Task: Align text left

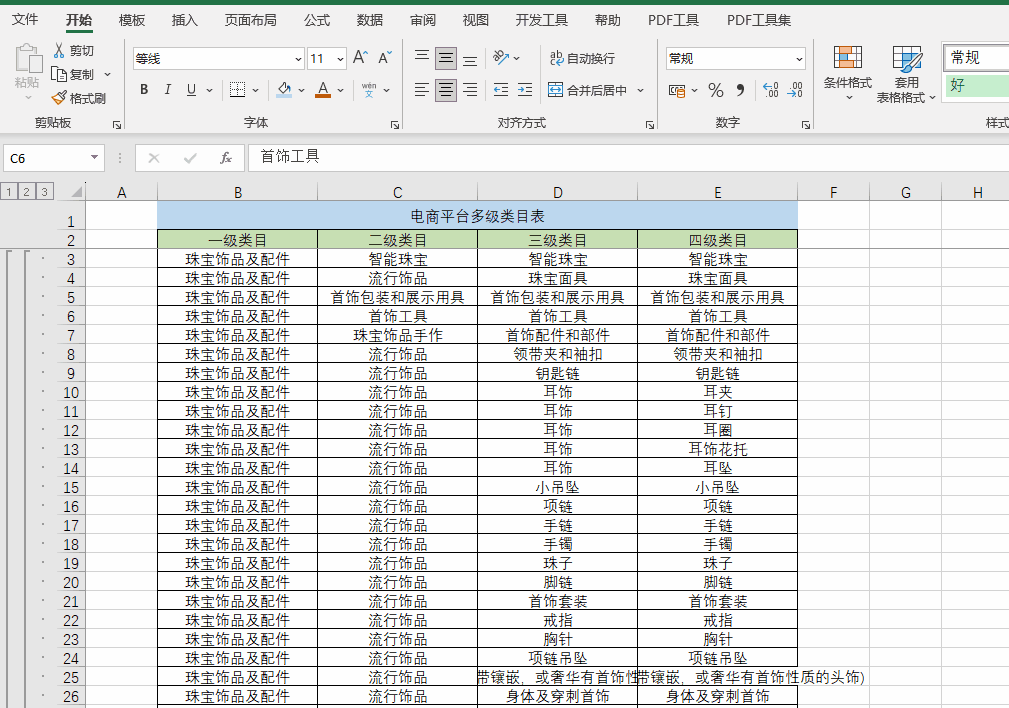Action: click(x=421, y=89)
